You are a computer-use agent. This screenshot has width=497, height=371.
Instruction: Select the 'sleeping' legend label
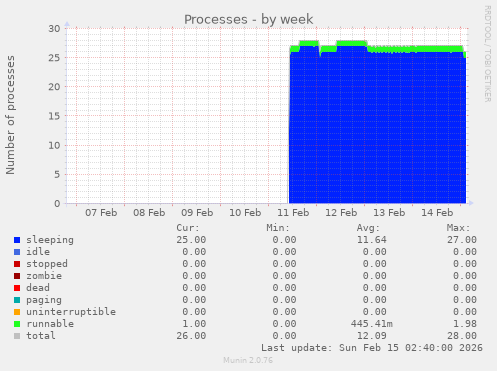tap(50, 240)
